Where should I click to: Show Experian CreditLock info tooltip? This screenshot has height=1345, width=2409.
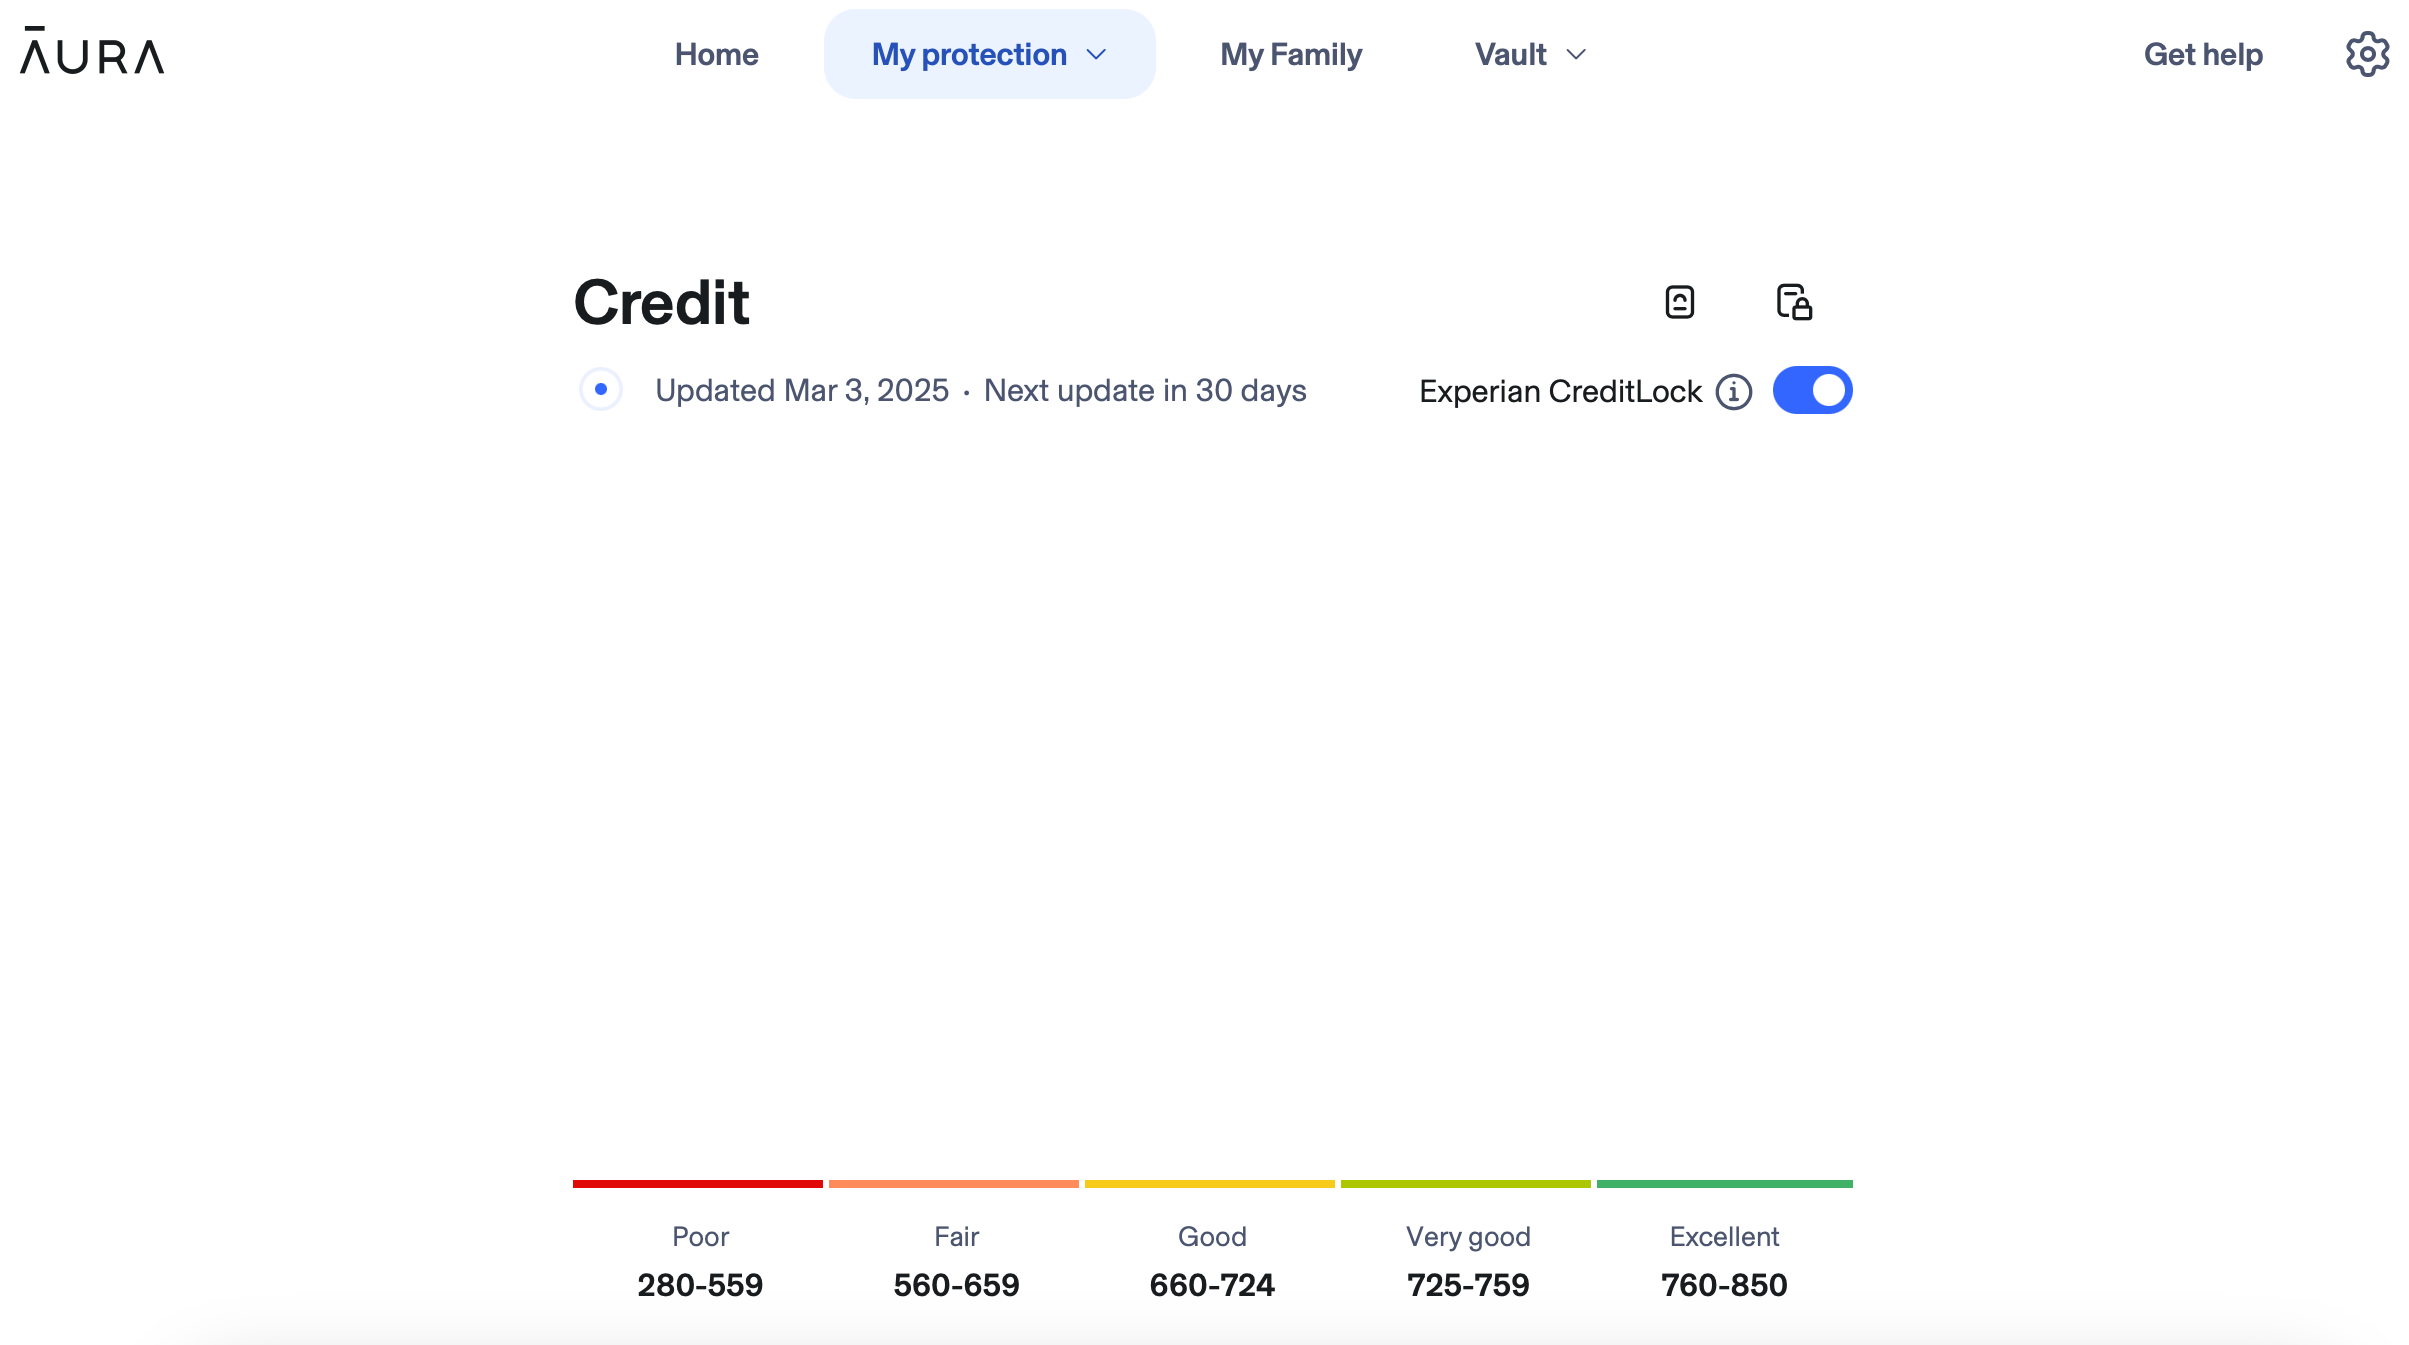point(1734,392)
